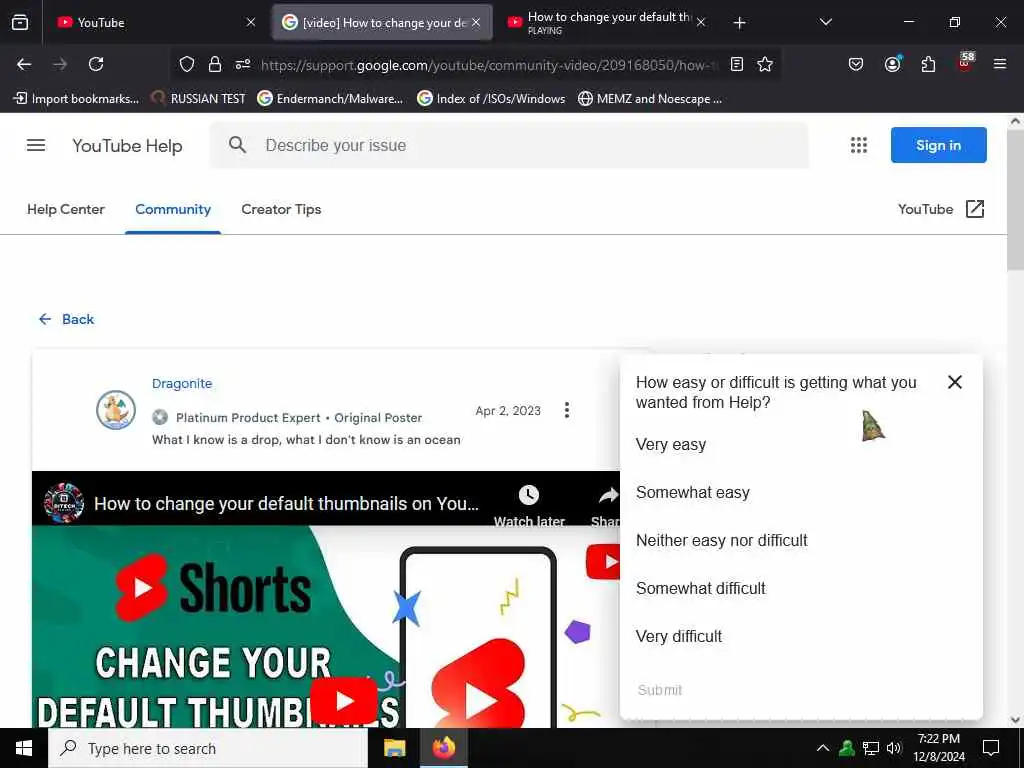The image size is (1024, 768).
Task: Click the Describe your issue search field
Action: pyautogui.click(x=509, y=145)
